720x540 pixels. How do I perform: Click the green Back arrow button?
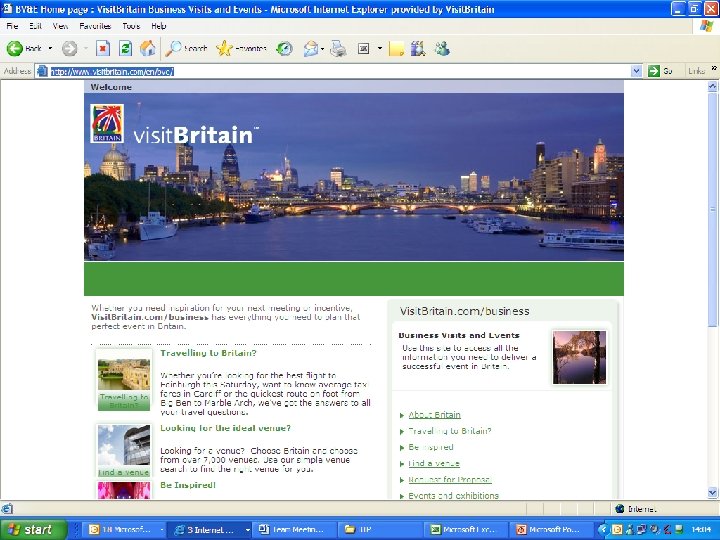pyautogui.click(x=15, y=48)
